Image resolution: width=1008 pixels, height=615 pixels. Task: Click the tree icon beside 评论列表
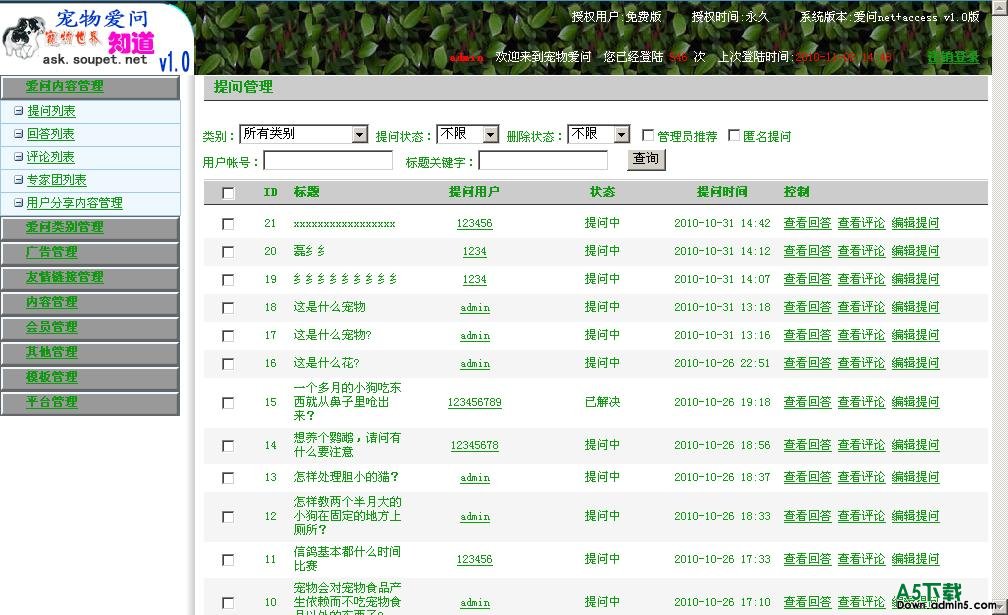tap(19, 157)
